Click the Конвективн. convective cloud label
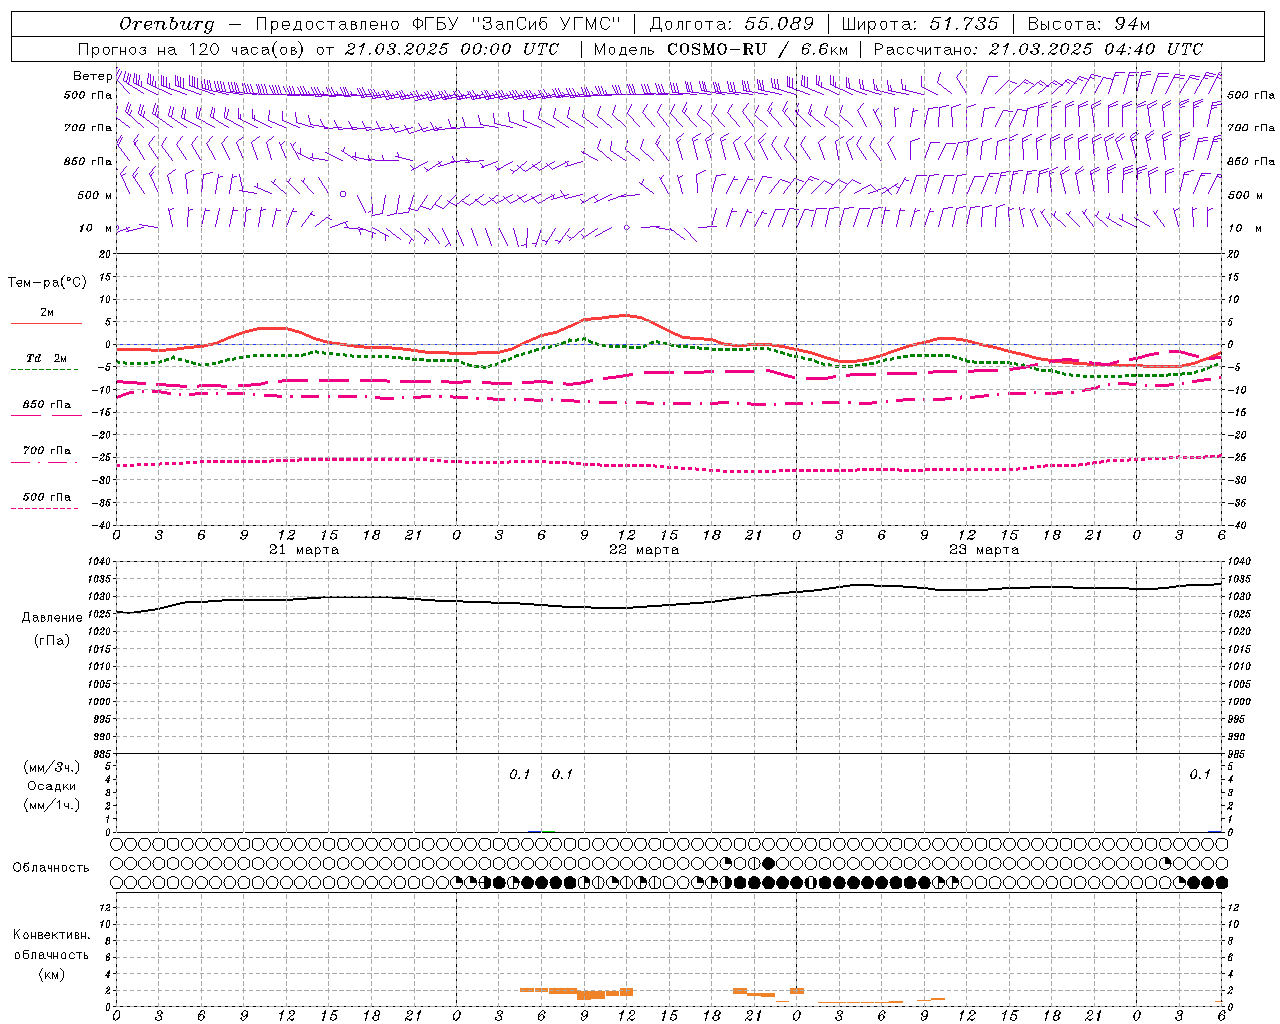1280x1024 pixels. pyautogui.click(x=51, y=935)
